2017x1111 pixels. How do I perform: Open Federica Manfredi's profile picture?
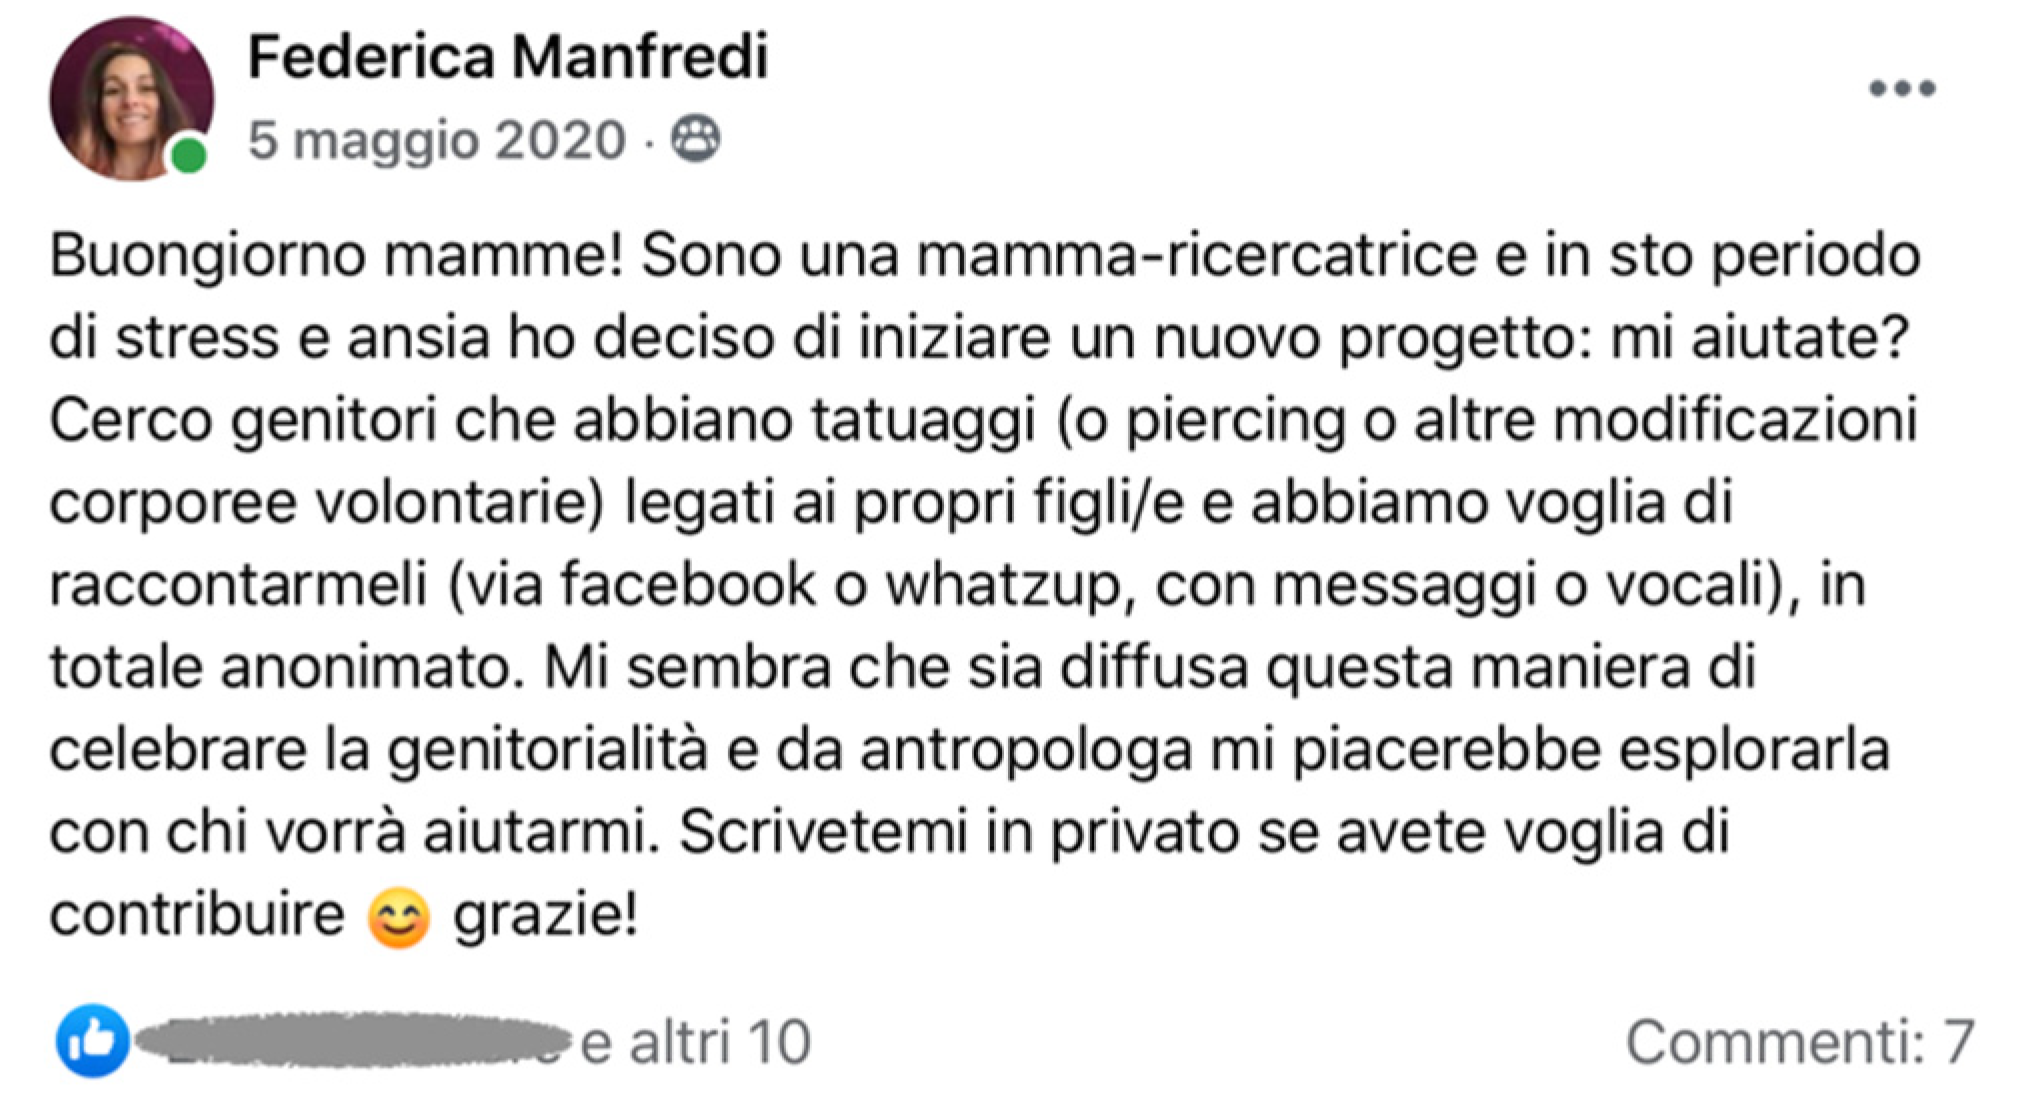pos(130,98)
